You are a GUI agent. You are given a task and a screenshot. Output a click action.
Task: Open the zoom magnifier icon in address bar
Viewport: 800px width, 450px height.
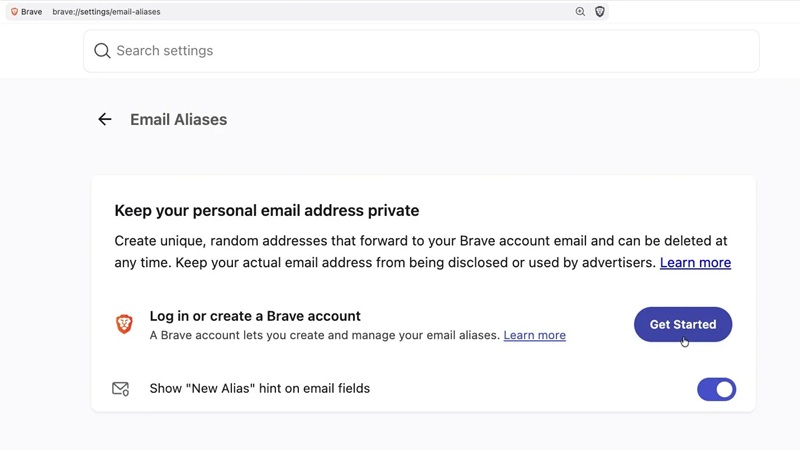580,12
